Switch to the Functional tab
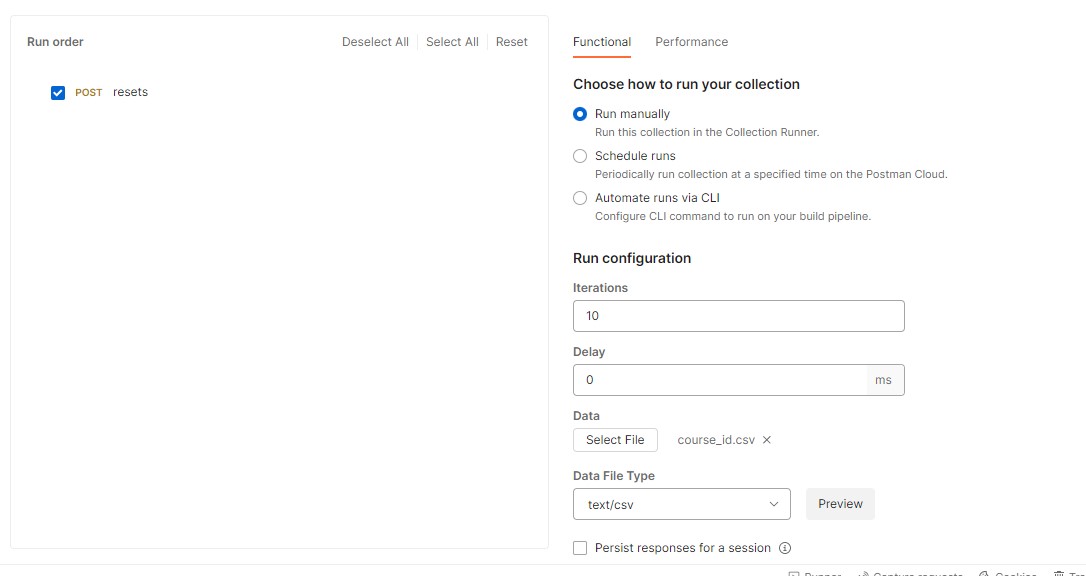Viewport: 1086px width, 576px height. (x=602, y=42)
